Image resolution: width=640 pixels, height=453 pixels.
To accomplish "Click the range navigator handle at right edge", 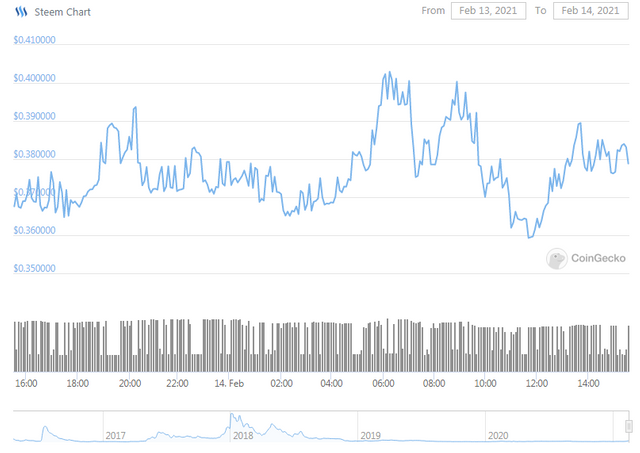I will 629,426.
